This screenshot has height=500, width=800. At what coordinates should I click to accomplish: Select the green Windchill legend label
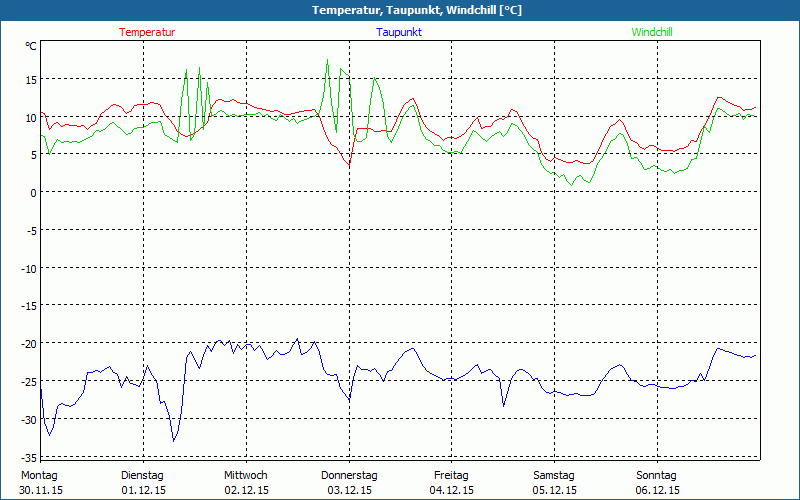pos(652,32)
